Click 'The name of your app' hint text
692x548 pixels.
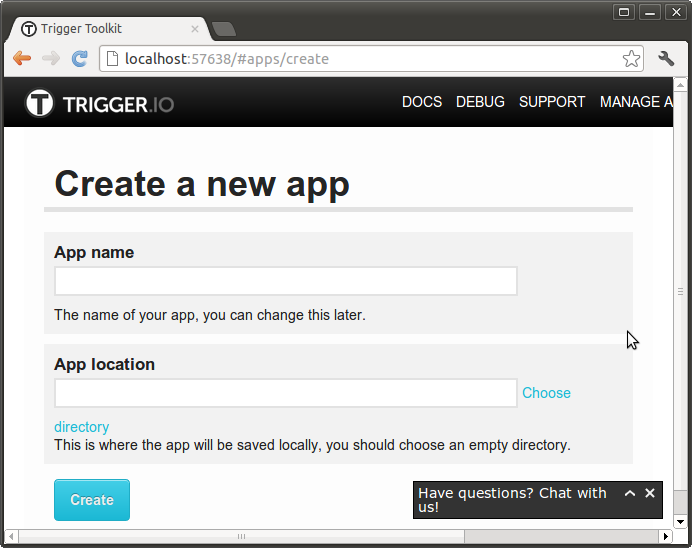coord(210,315)
